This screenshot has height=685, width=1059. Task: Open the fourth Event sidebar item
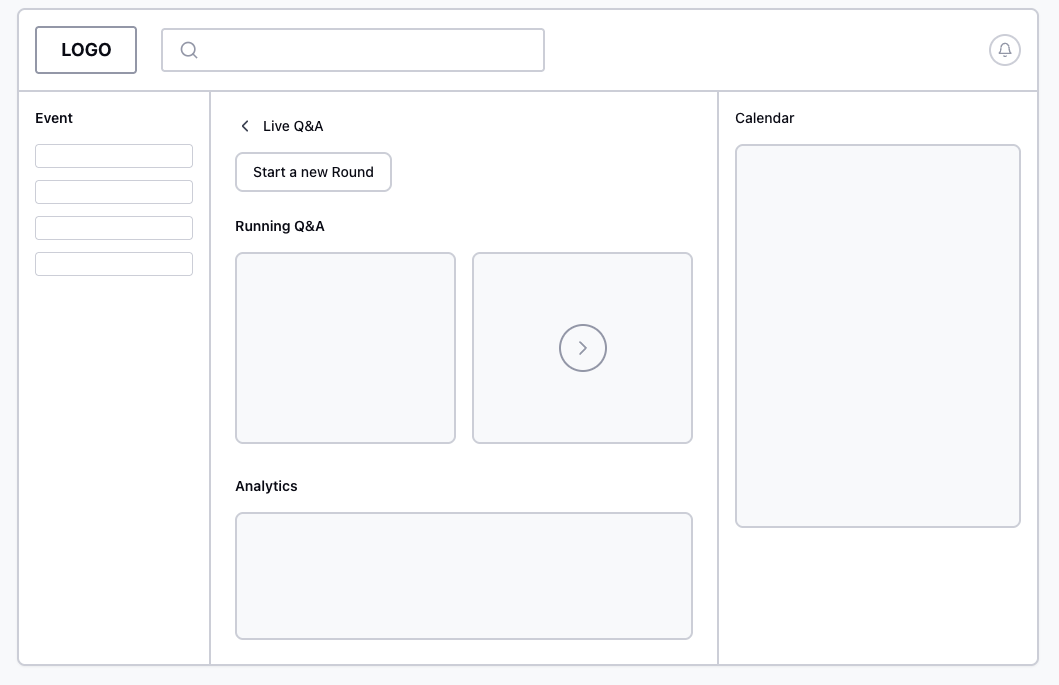point(114,264)
